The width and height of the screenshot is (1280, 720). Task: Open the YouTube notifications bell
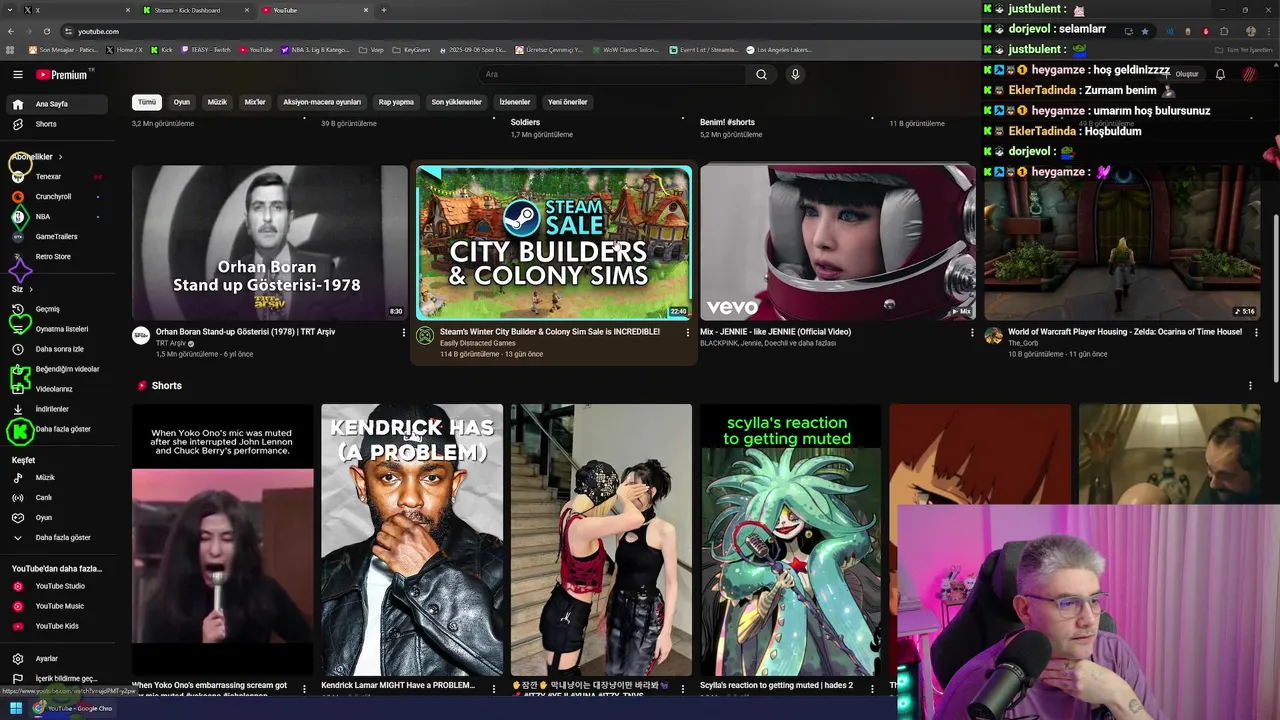point(1220,74)
